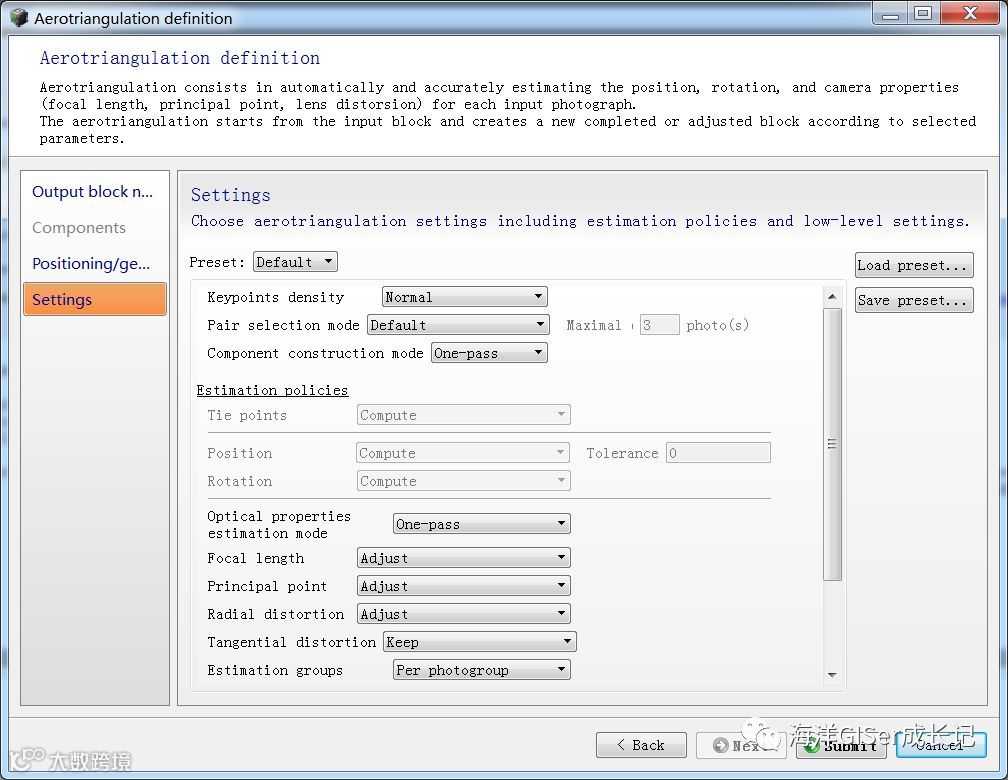Open the disabled Position dropdown
The image size is (1008, 780).
[463, 453]
